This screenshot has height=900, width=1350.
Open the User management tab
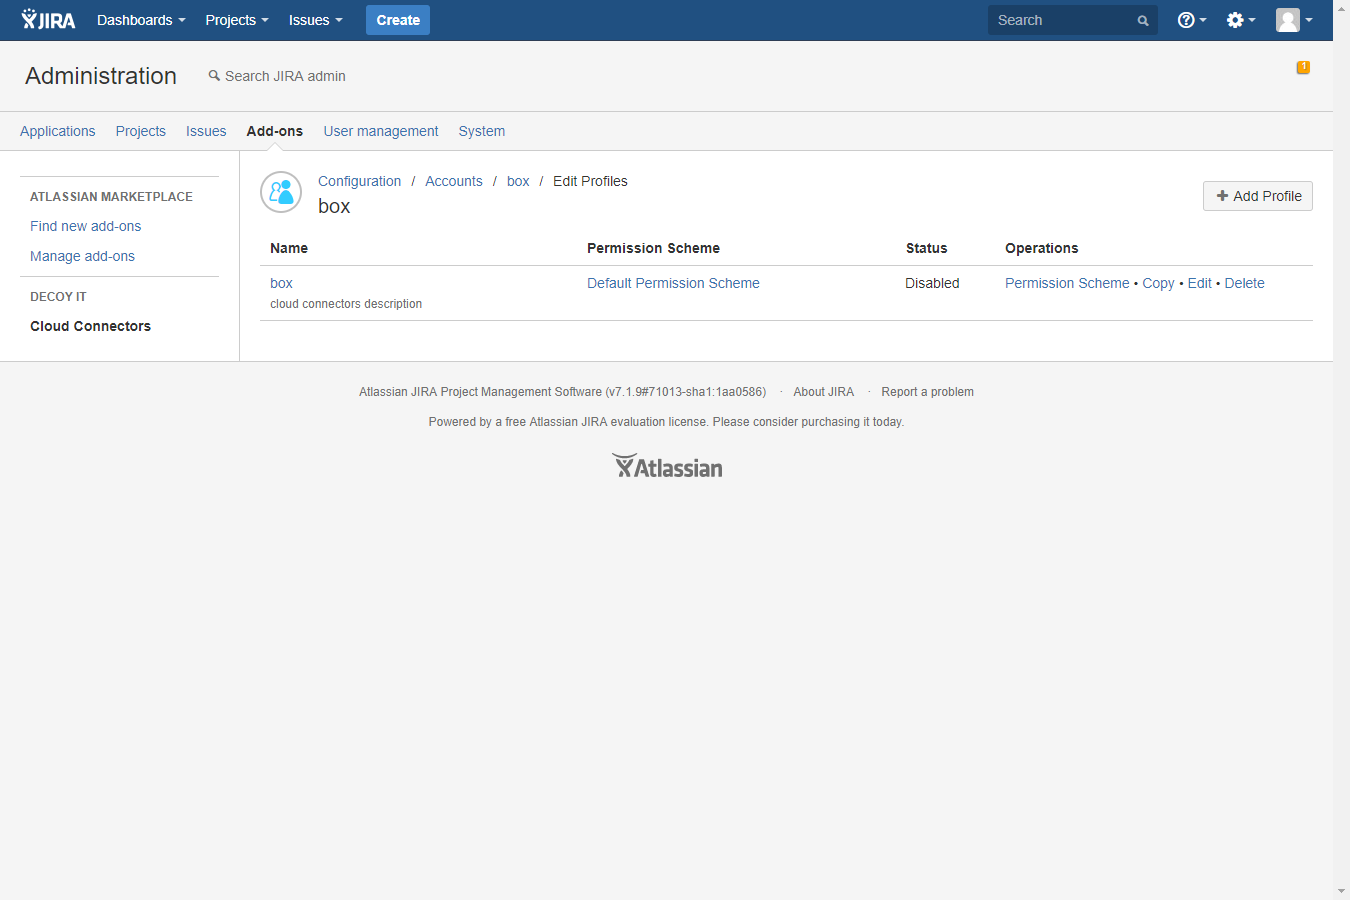[x=381, y=131]
